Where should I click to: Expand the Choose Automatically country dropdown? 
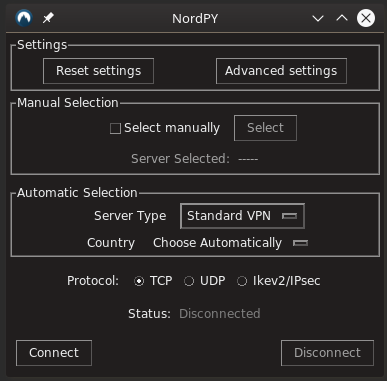click(x=230, y=243)
